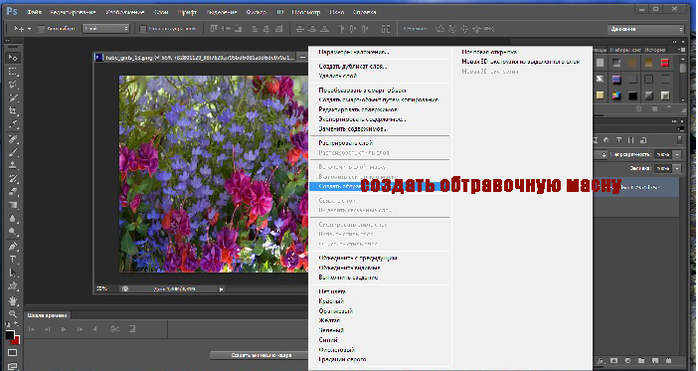698x371 pixels.
Task: Click the timeline play button
Action: click(64, 329)
